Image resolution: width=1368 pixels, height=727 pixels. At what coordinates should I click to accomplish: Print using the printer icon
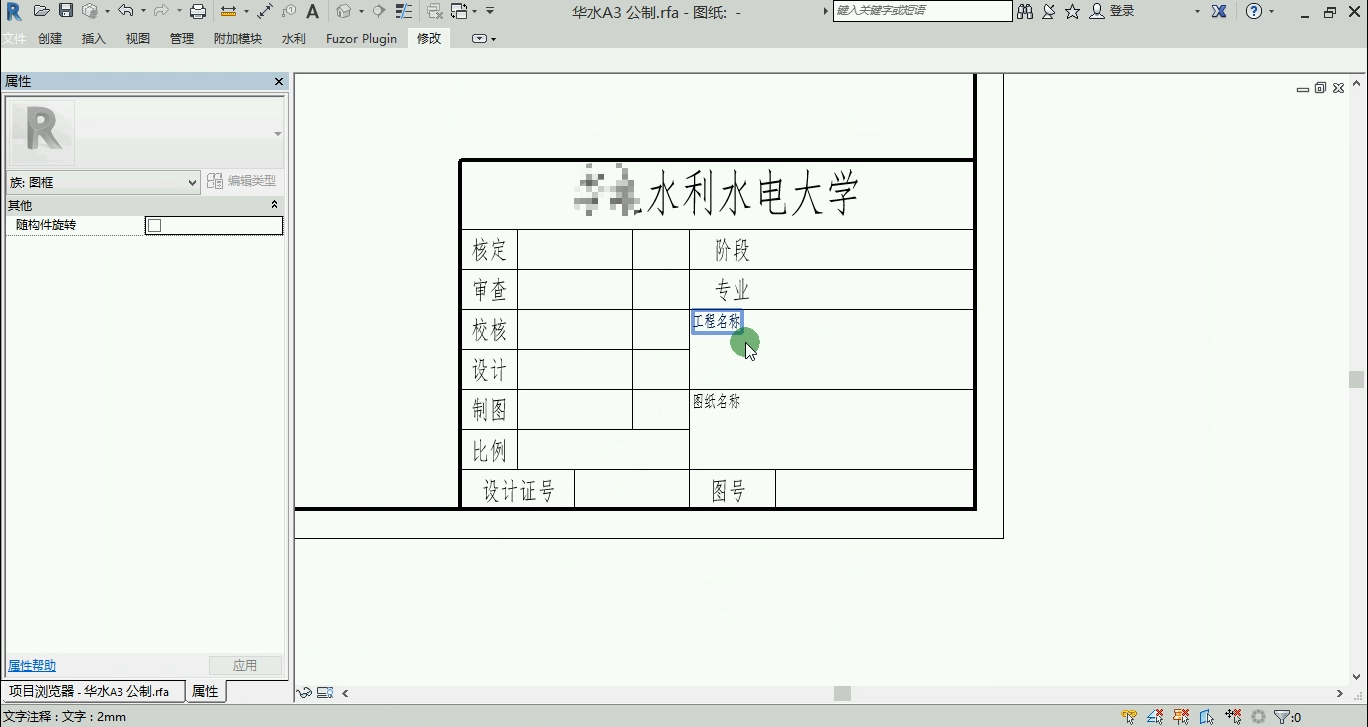coord(198,11)
